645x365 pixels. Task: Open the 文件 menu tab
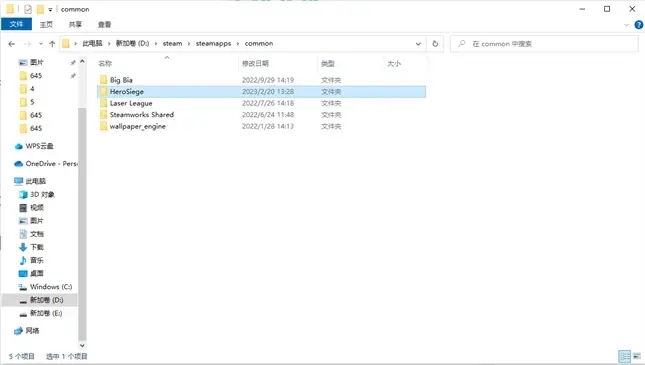point(16,24)
